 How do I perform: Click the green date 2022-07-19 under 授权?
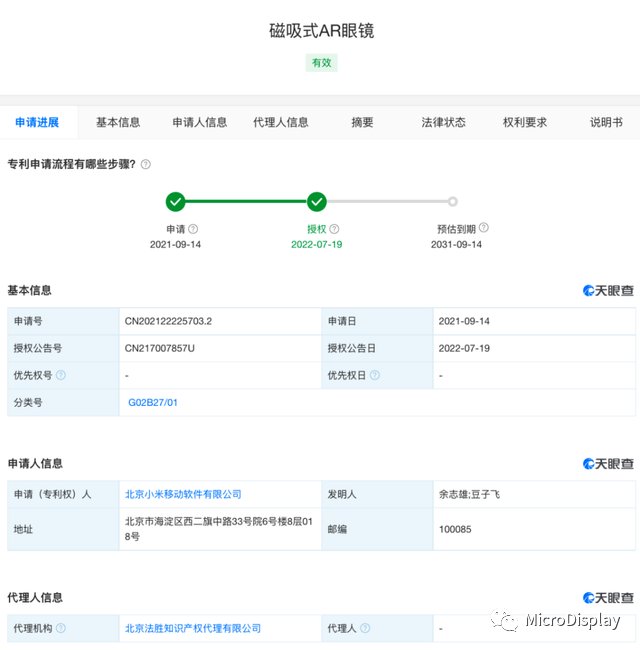[x=317, y=245]
